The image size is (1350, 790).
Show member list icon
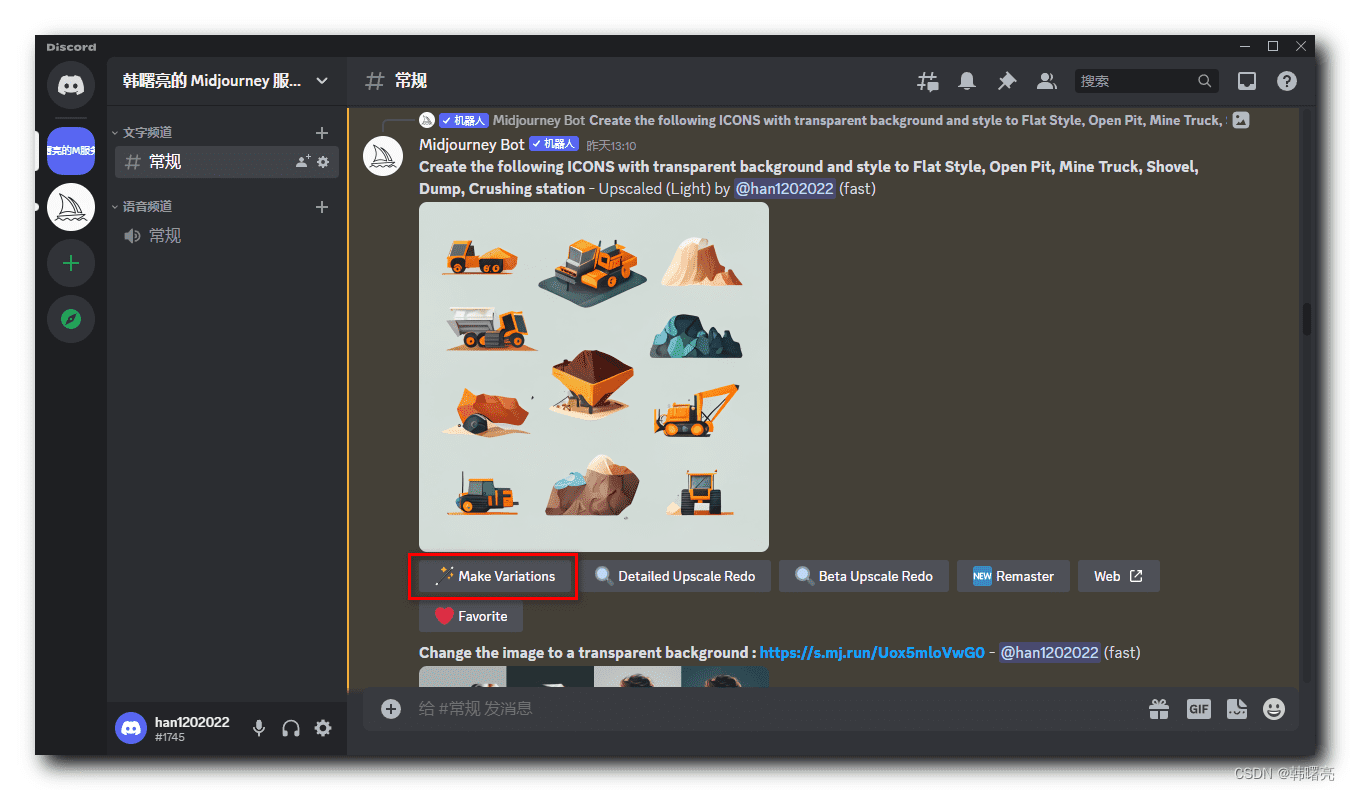1046,81
